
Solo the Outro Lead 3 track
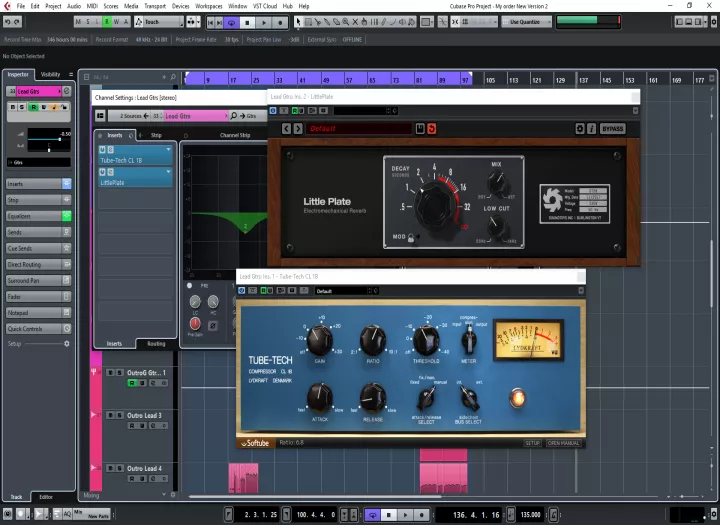(119, 415)
